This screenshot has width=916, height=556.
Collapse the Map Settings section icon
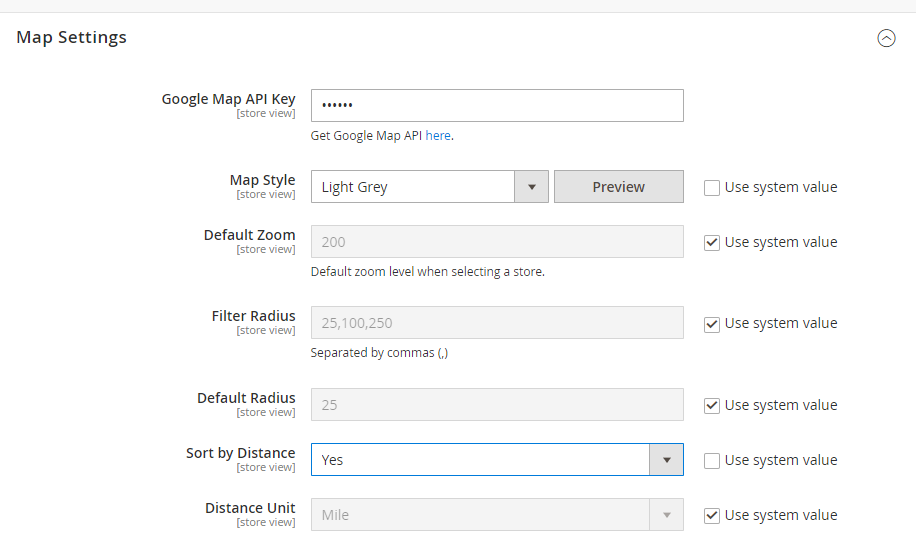click(x=886, y=38)
